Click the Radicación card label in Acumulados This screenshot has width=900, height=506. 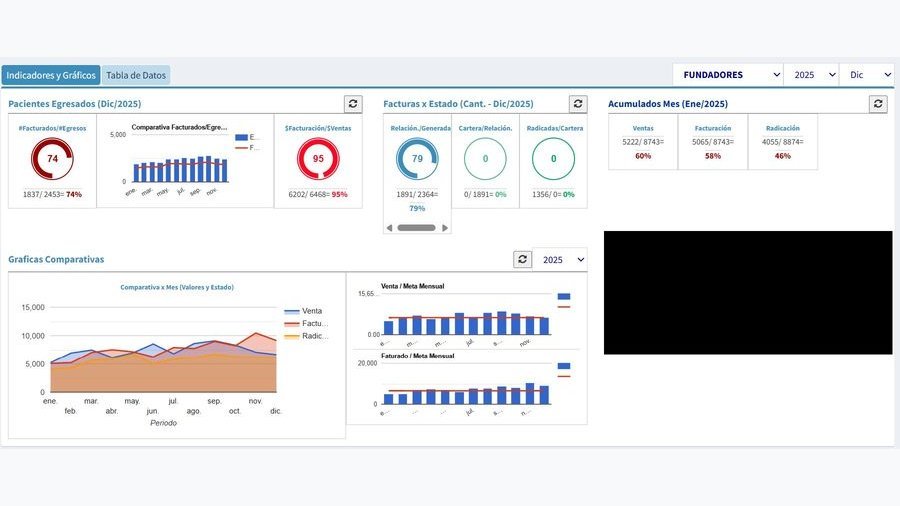coord(783,128)
